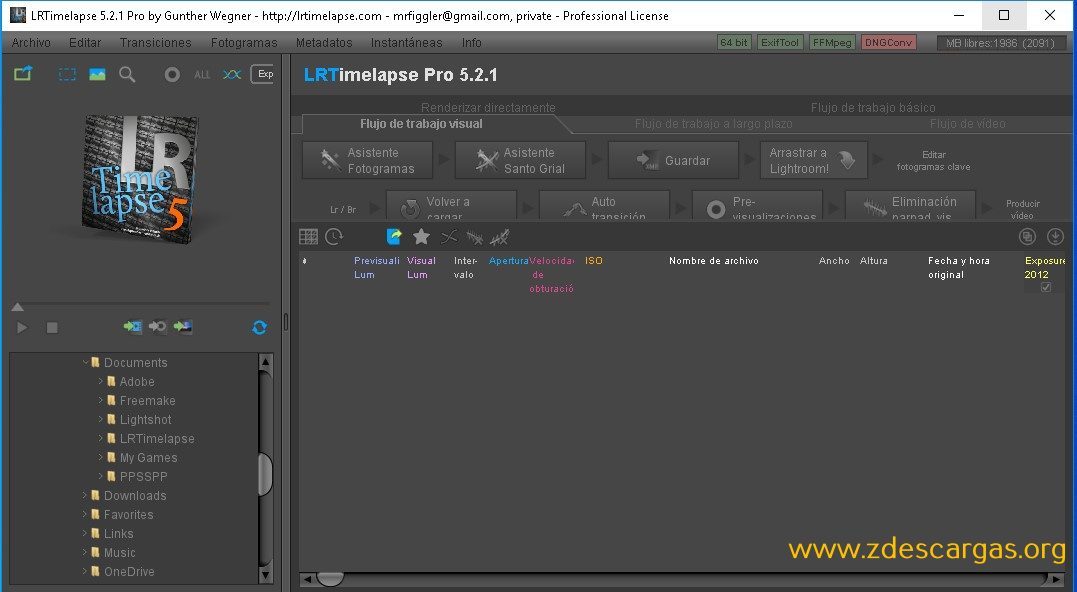Image resolution: width=1077 pixels, height=592 pixels.
Task: Click the Arrastrar a Lightroom button
Action: coord(814,160)
